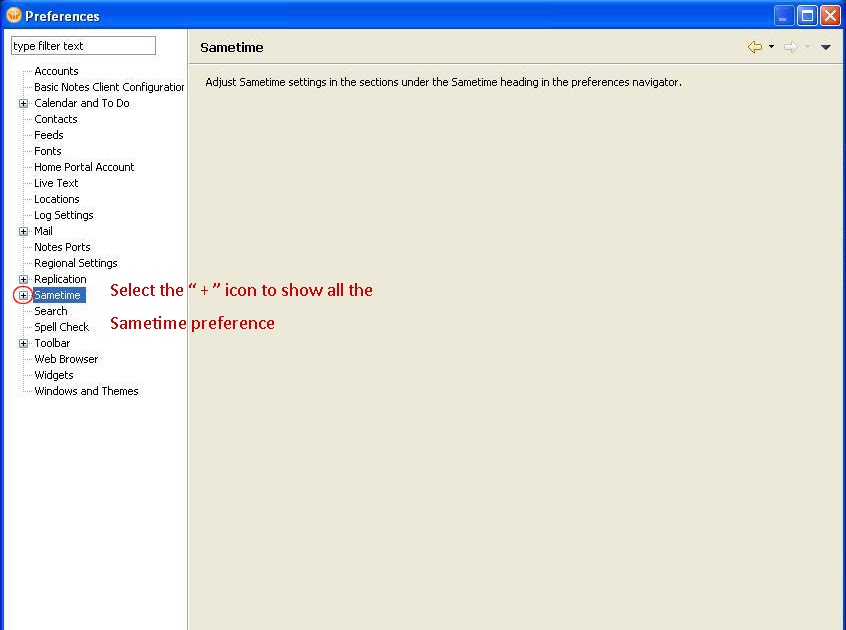Viewport: 846px width, 630px height.
Task: Expand the Toolbar tree node
Action: tap(23, 344)
